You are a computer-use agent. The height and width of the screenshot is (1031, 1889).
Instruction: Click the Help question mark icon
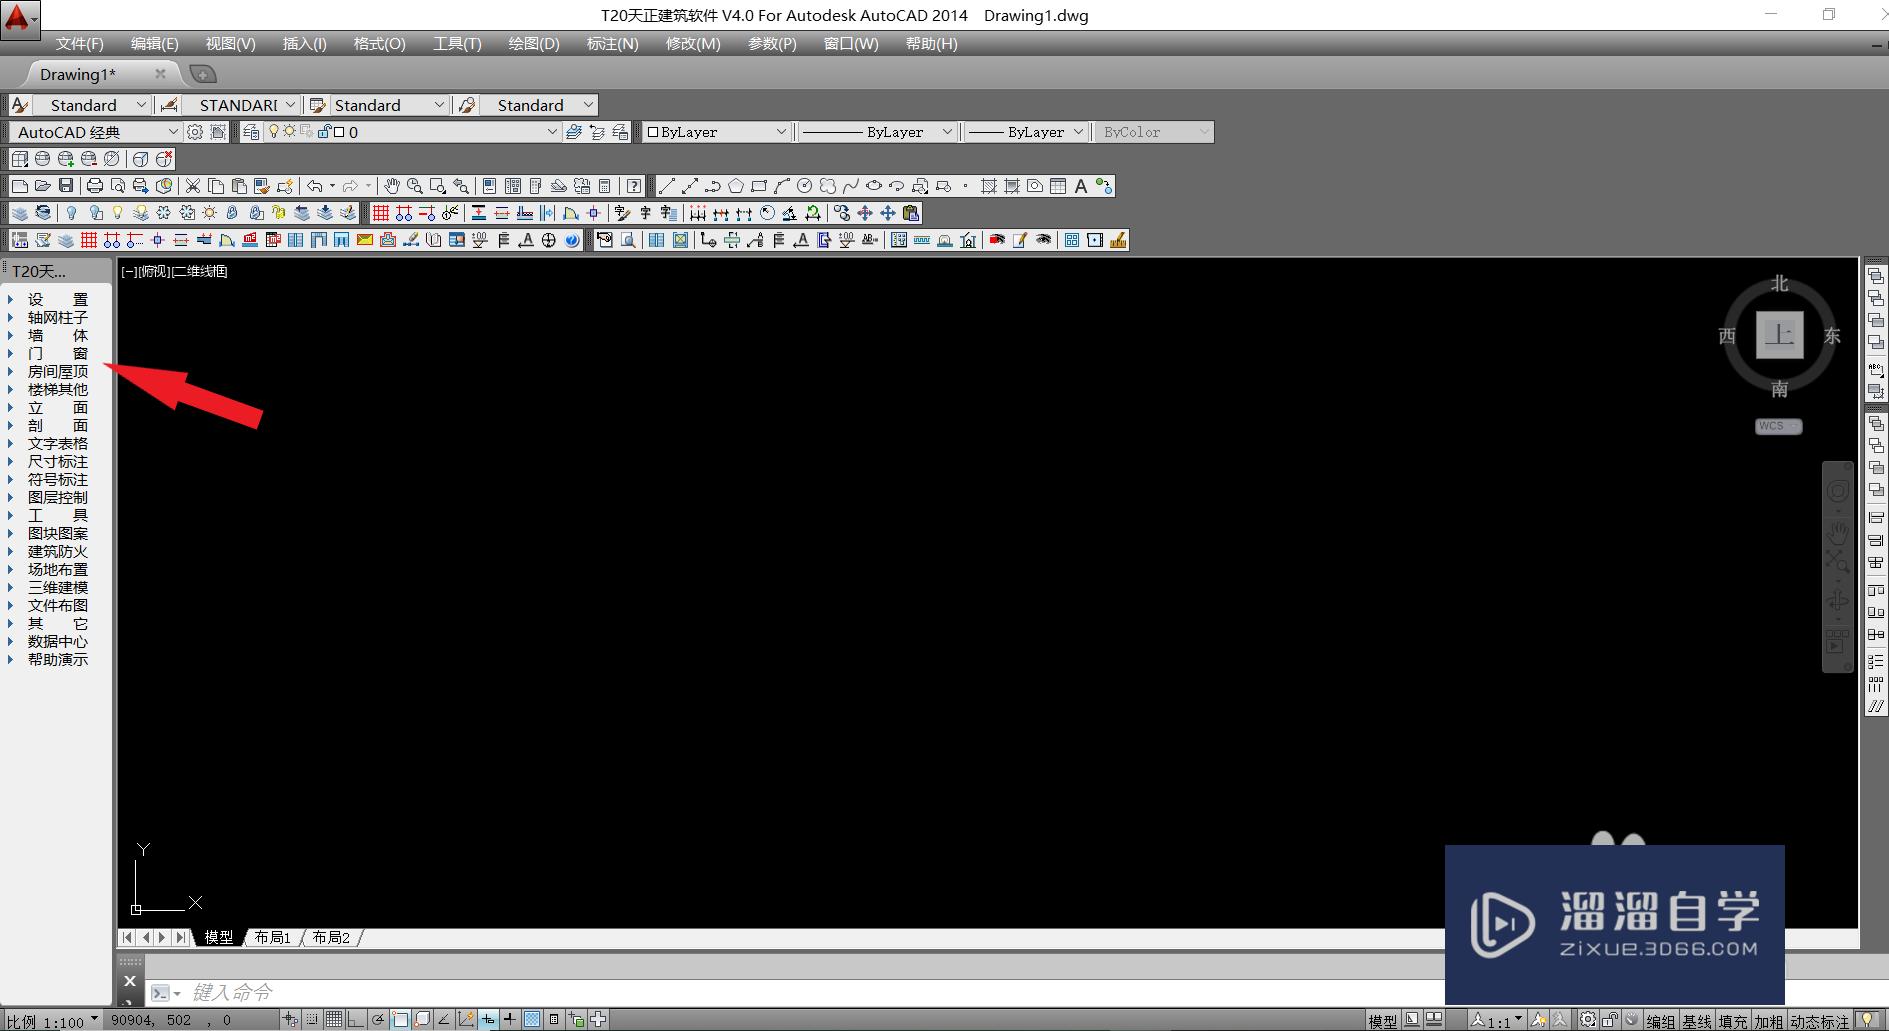coord(634,186)
